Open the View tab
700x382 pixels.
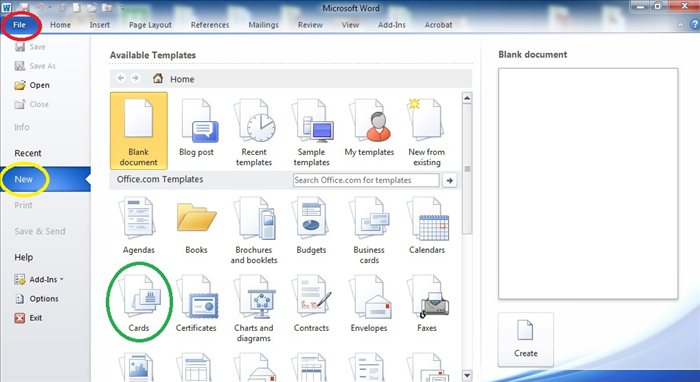coord(350,25)
